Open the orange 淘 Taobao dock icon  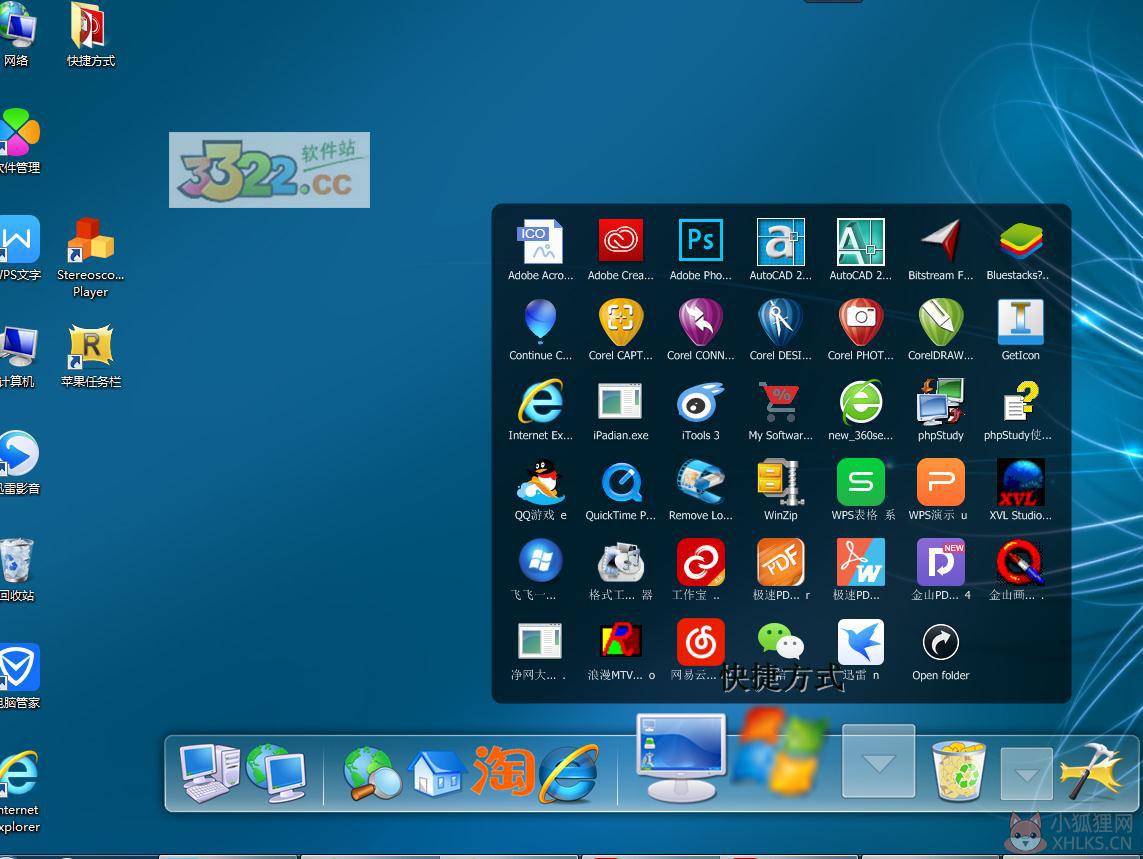(x=503, y=771)
